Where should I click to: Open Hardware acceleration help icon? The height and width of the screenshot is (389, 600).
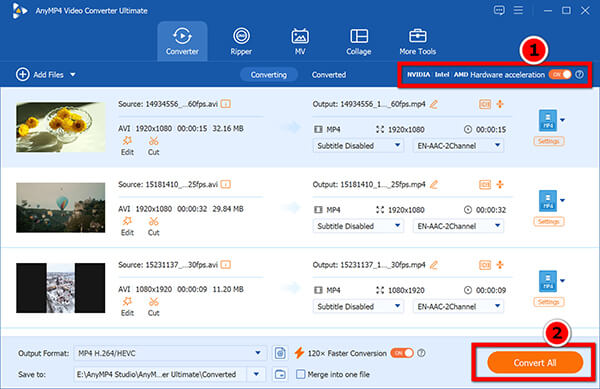[x=580, y=74]
